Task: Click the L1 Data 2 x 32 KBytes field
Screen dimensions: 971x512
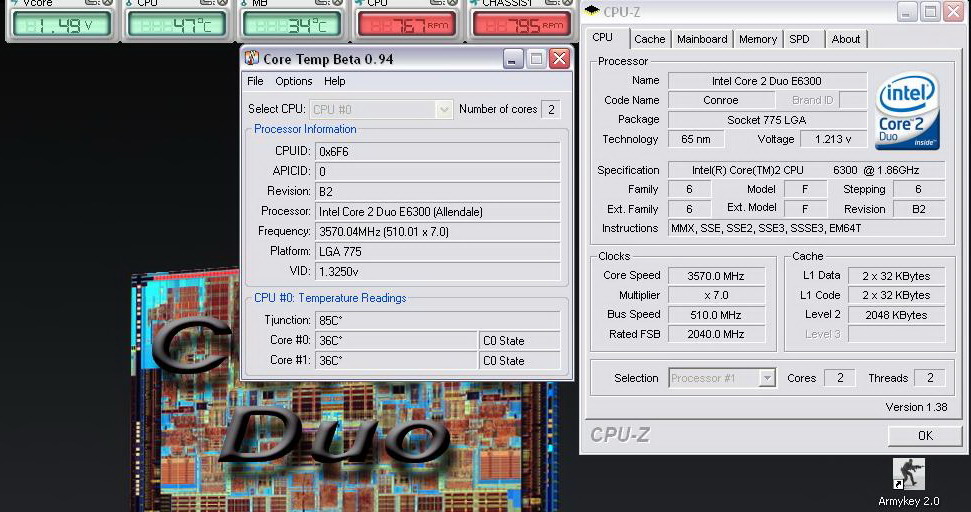Action: pyautogui.click(x=896, y=276)
